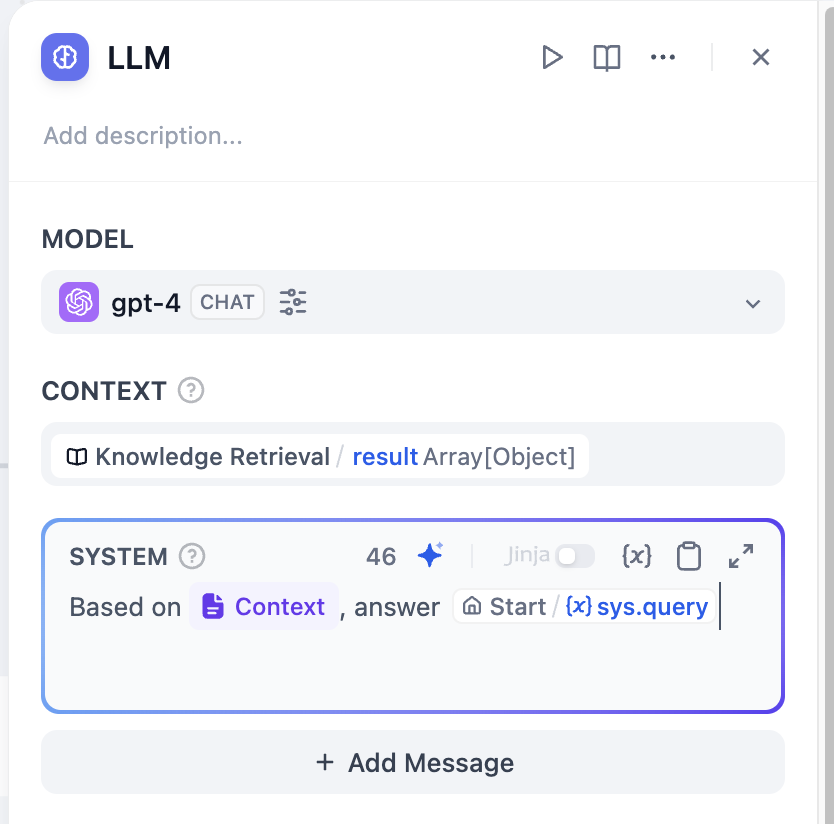Copy the system prompt to clipboard
Viewport: 834px width, 824px height.
689,556
